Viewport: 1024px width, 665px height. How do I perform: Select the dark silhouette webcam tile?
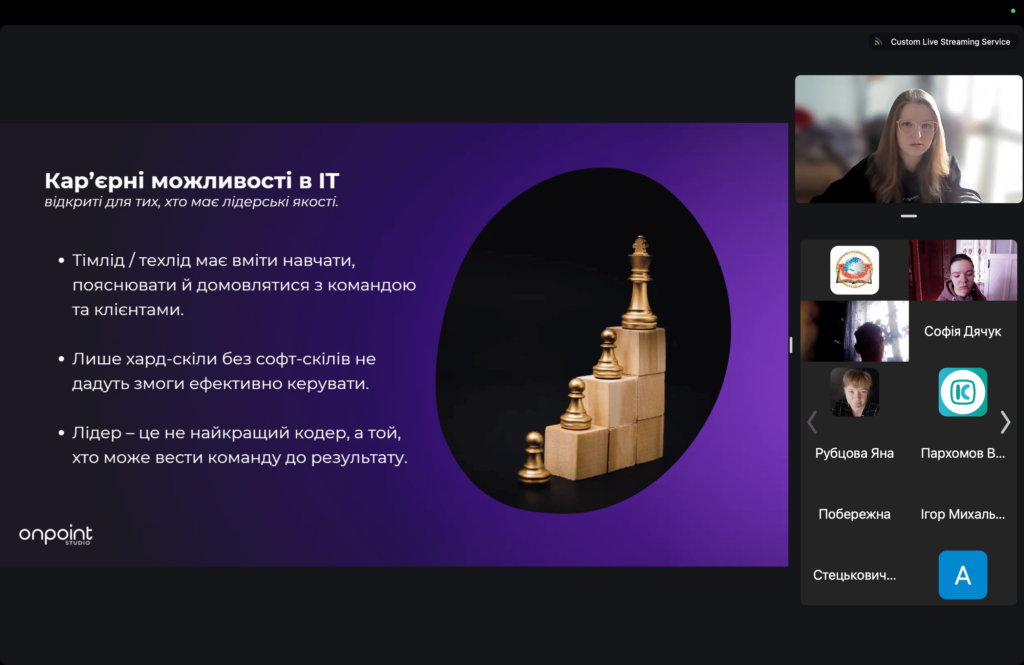click(854, 331)
